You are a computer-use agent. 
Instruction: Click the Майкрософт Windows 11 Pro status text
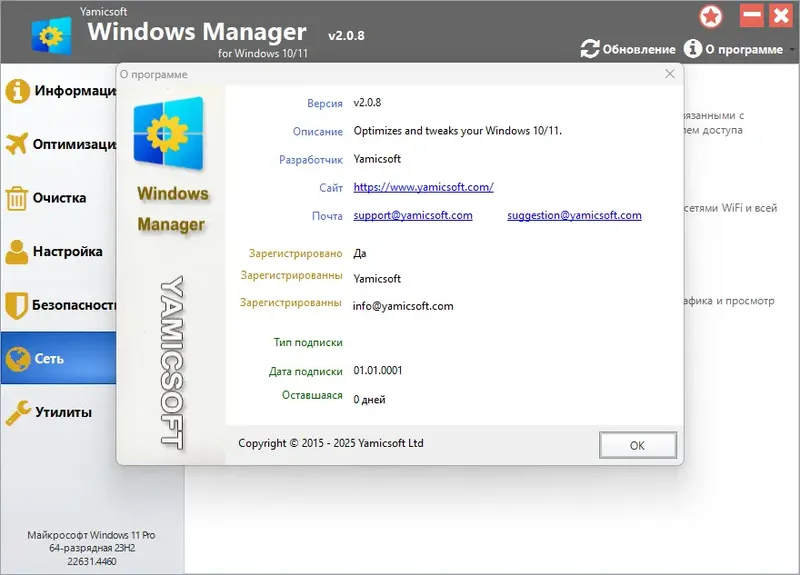click(x=91, y=535)
